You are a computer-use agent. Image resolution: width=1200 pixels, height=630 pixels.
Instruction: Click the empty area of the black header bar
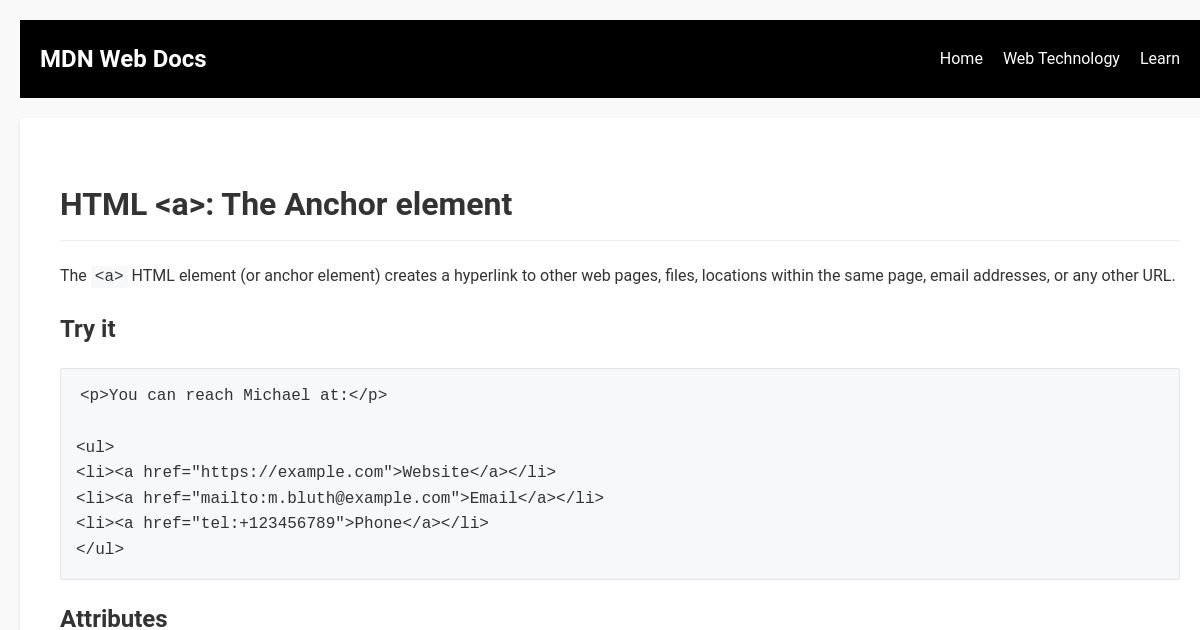click(570, 59)
